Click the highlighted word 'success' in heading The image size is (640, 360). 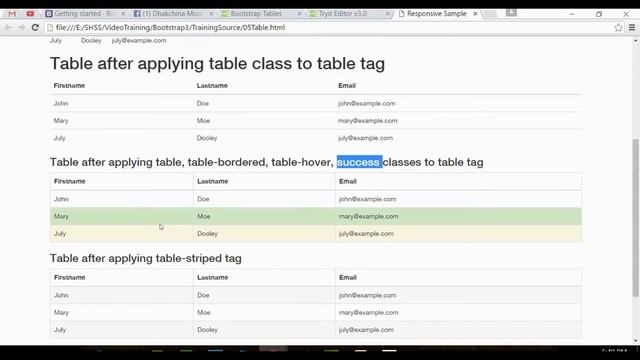point(359,162)
